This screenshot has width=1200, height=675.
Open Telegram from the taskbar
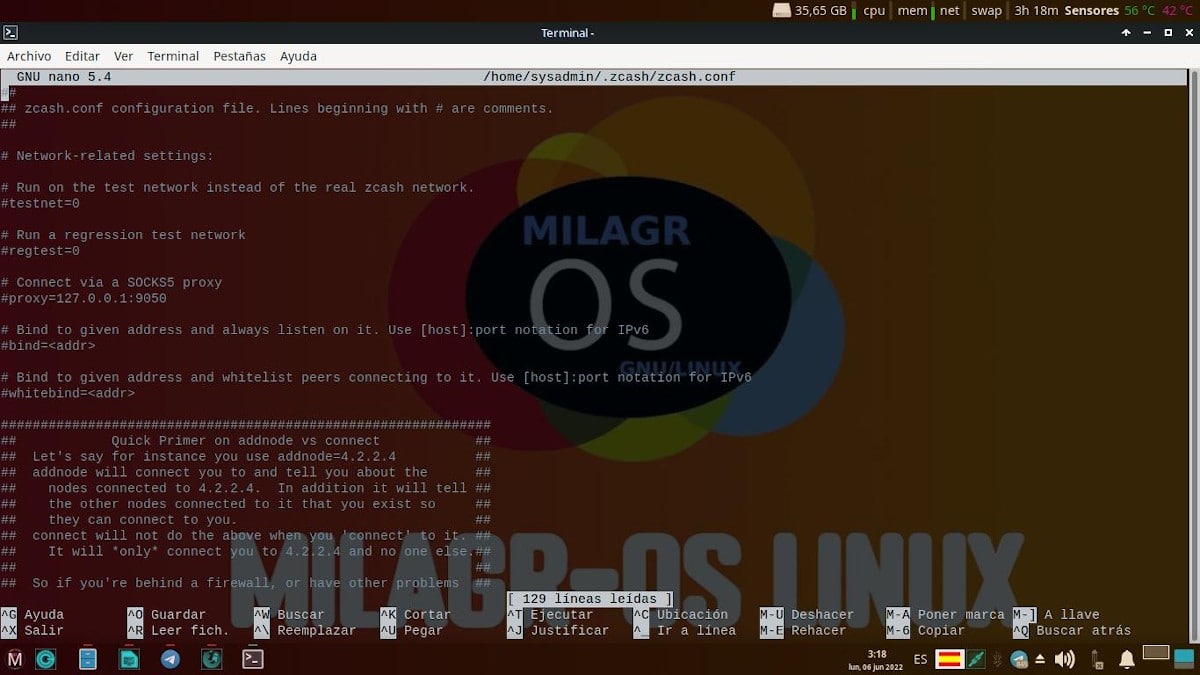170,659
